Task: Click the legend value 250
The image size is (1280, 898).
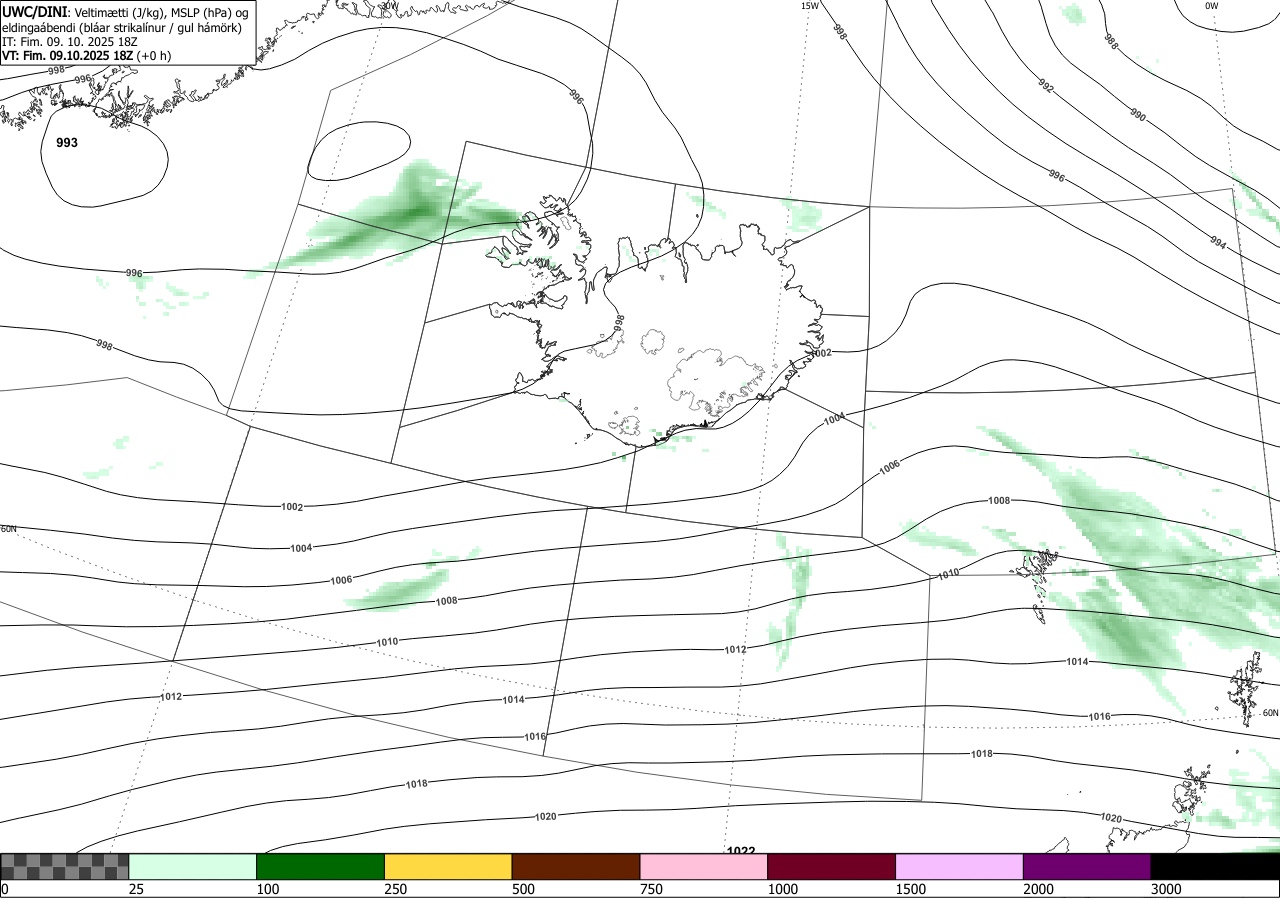Action: [395, 889]
